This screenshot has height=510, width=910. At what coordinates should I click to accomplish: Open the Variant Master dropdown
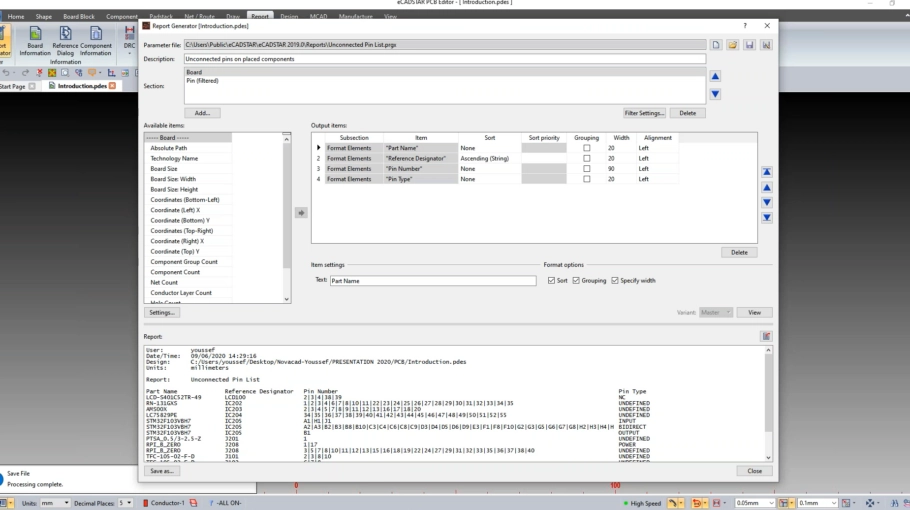716,312
